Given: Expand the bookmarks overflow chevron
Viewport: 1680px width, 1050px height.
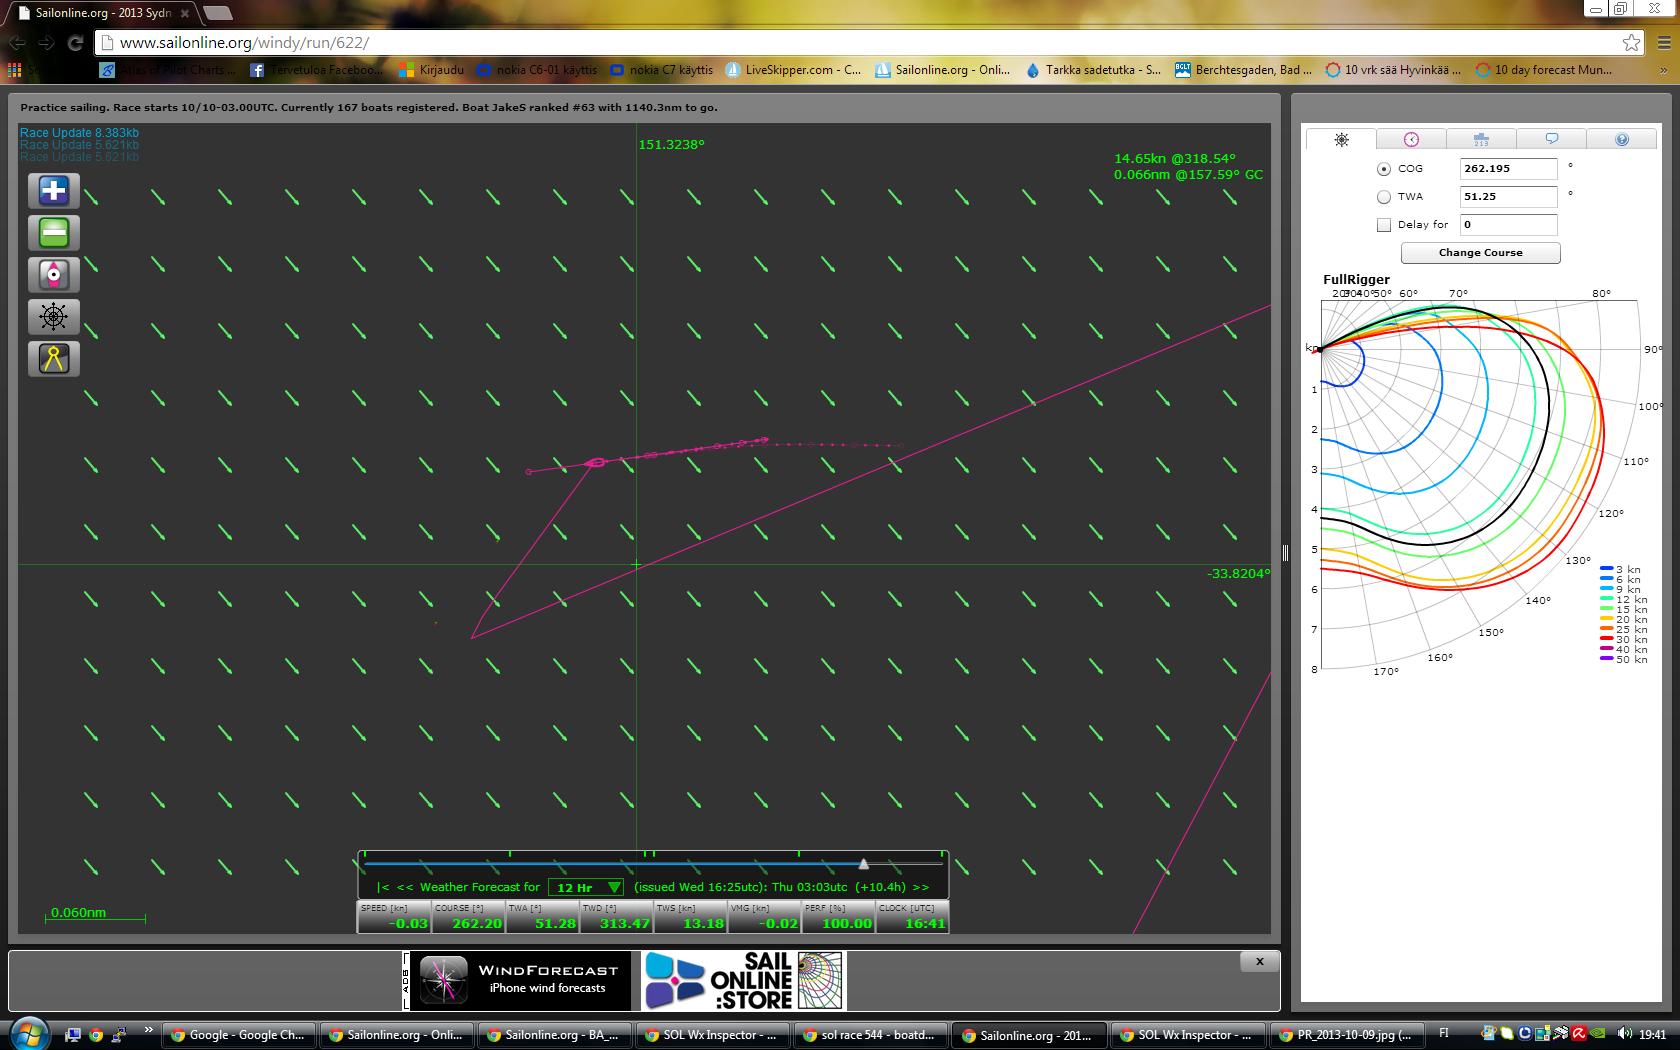Looking at the screenshot, I should point(1663,70).
